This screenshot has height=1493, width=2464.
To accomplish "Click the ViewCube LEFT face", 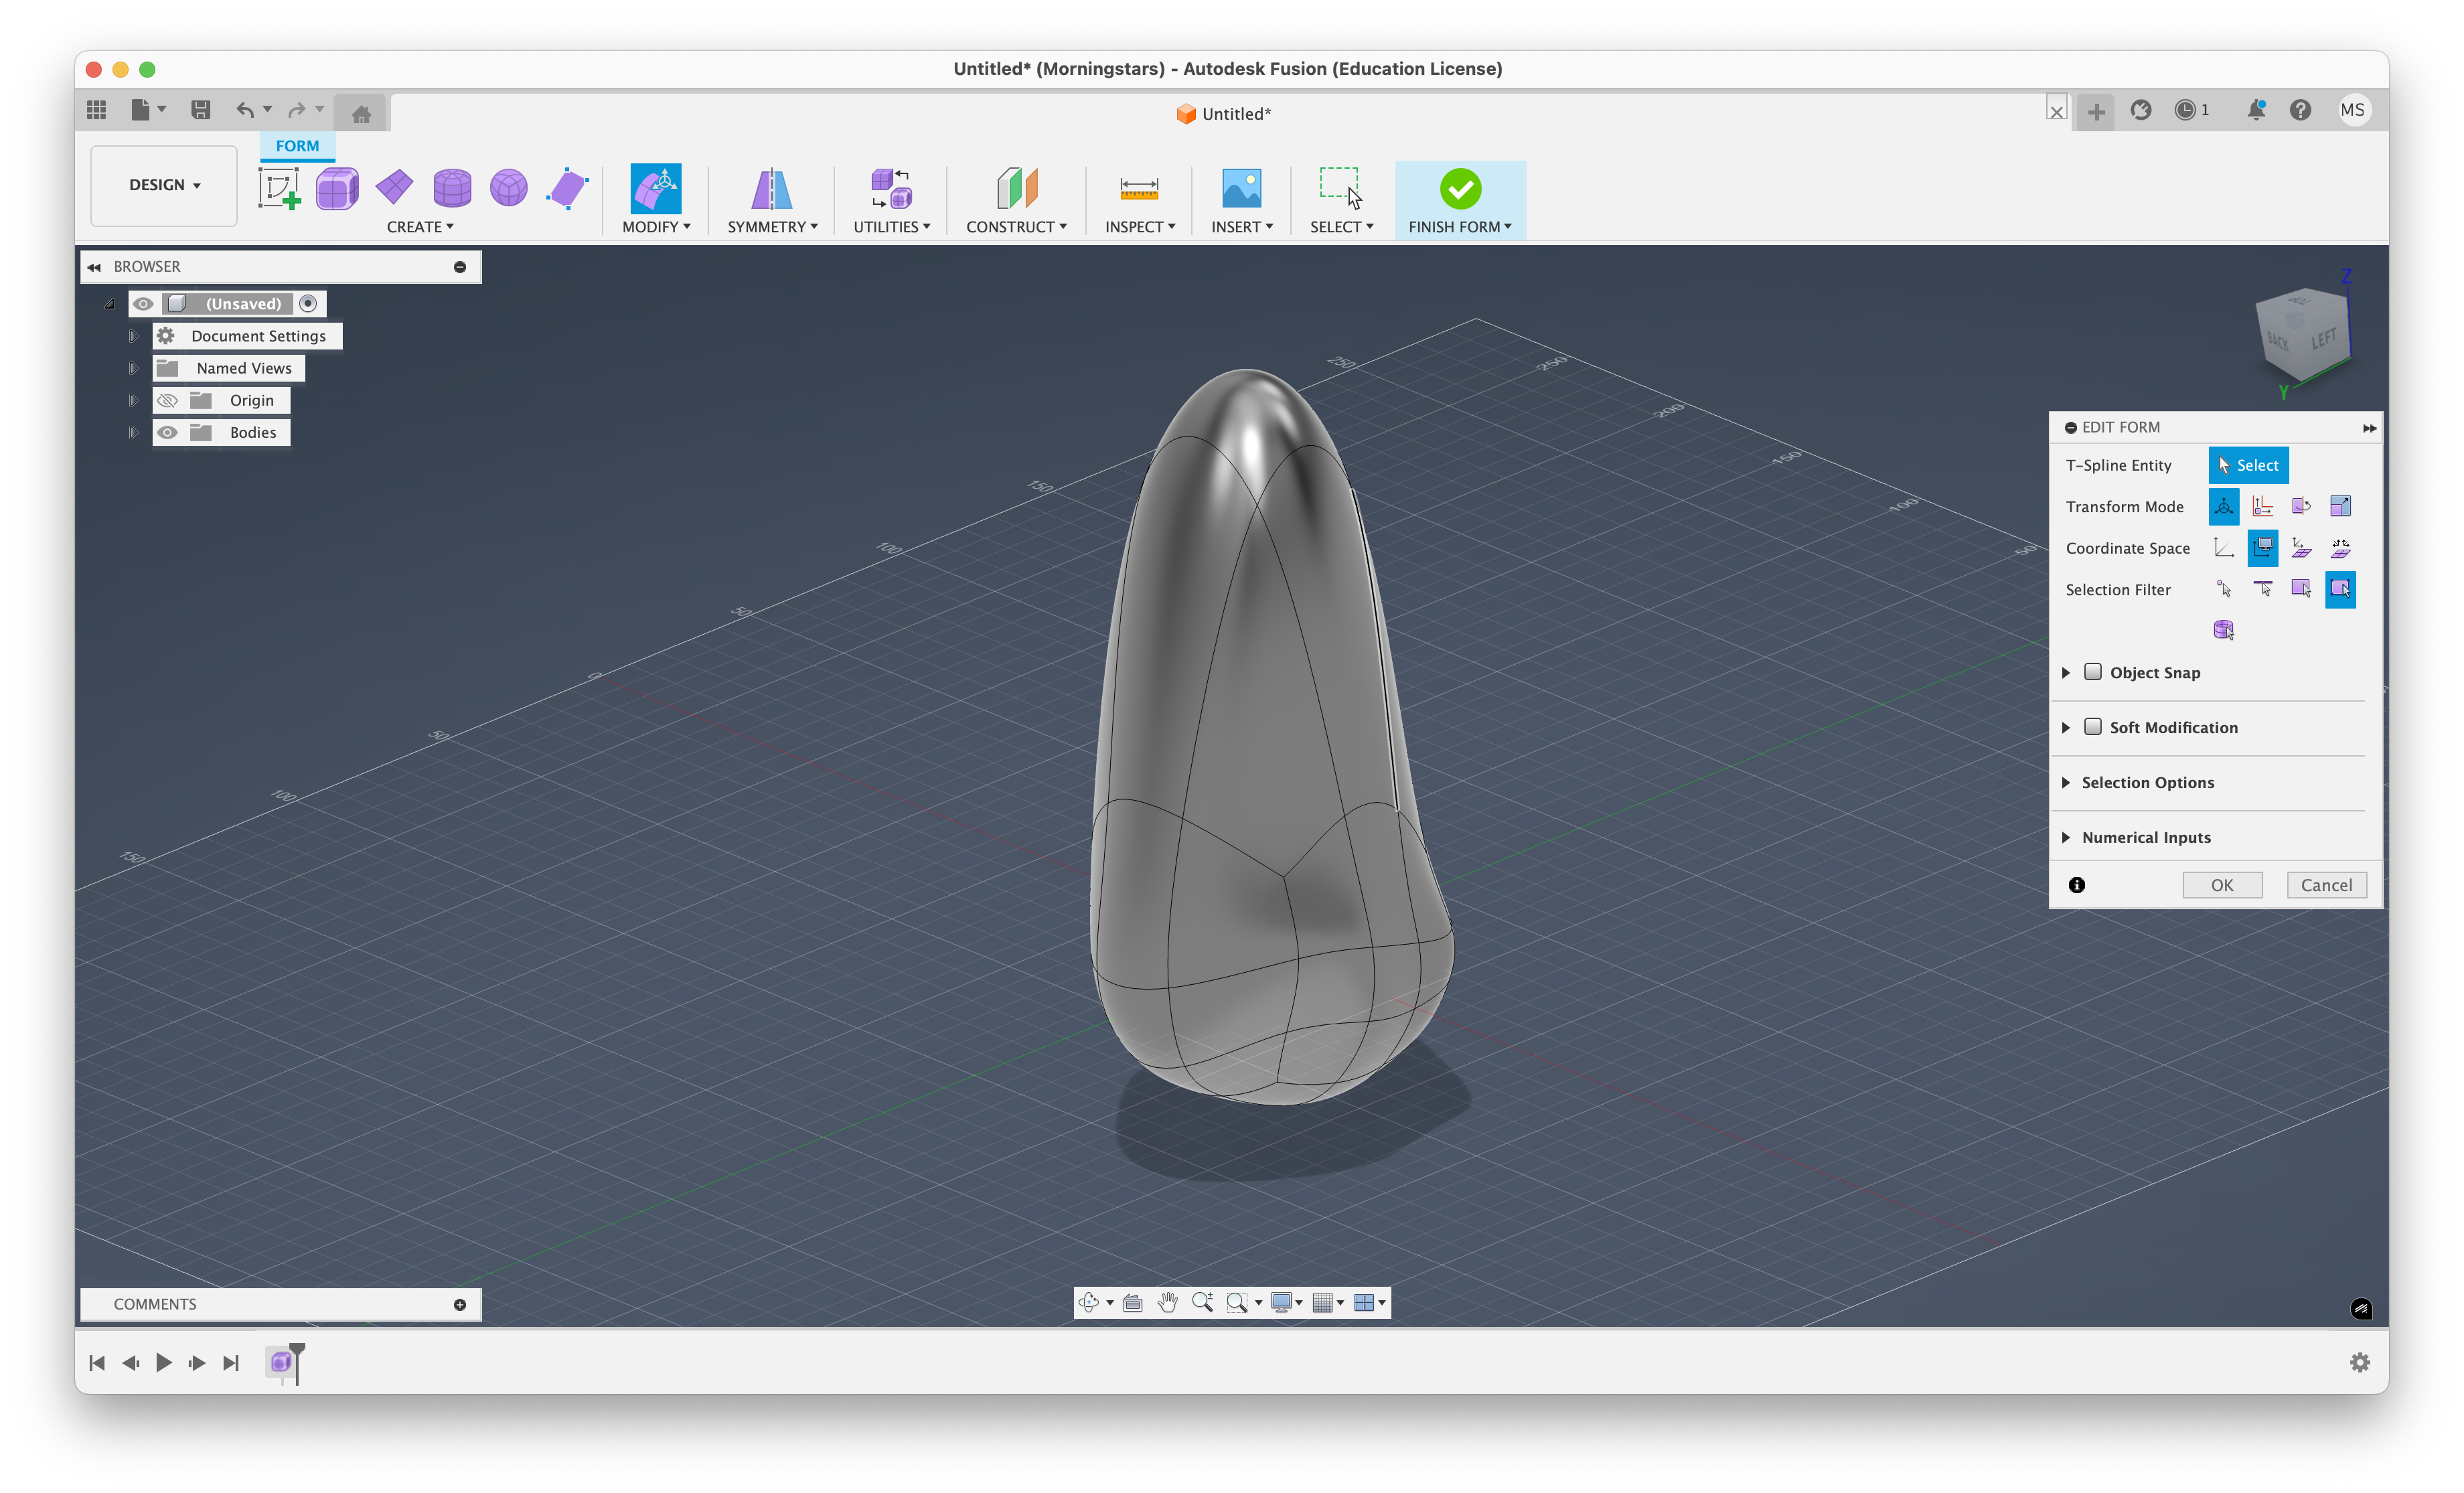I will point(2323,338).
